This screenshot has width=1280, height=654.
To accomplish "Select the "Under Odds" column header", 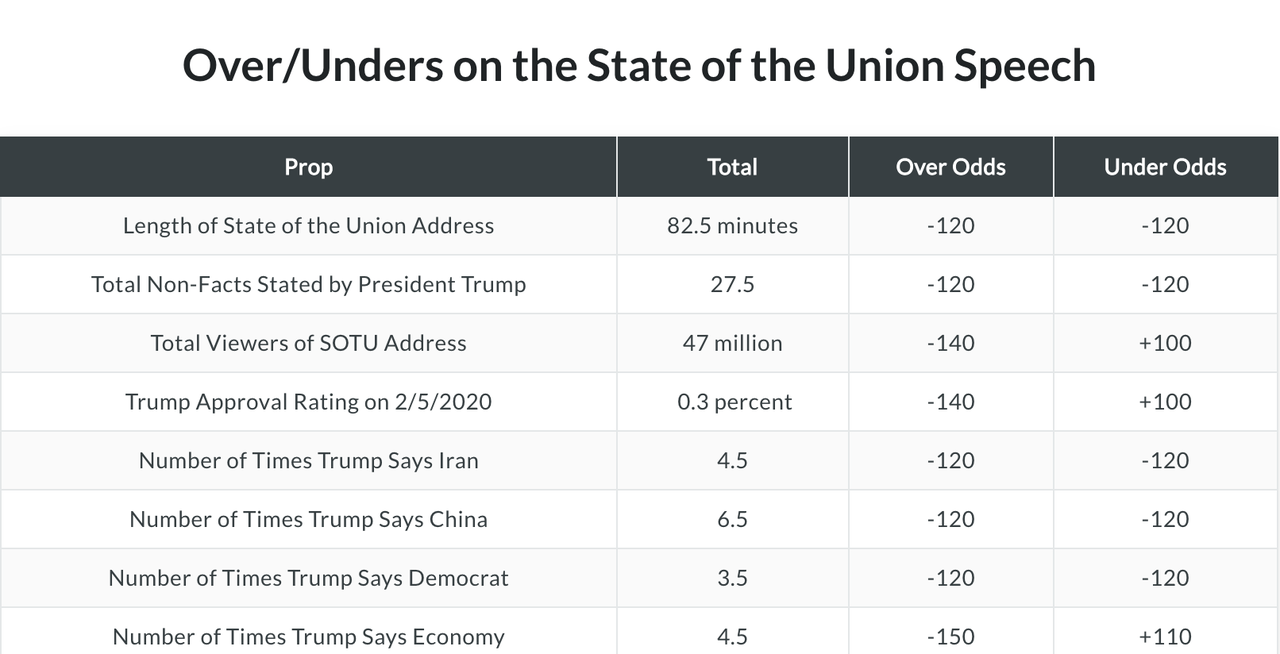I will coord(1165,167).
